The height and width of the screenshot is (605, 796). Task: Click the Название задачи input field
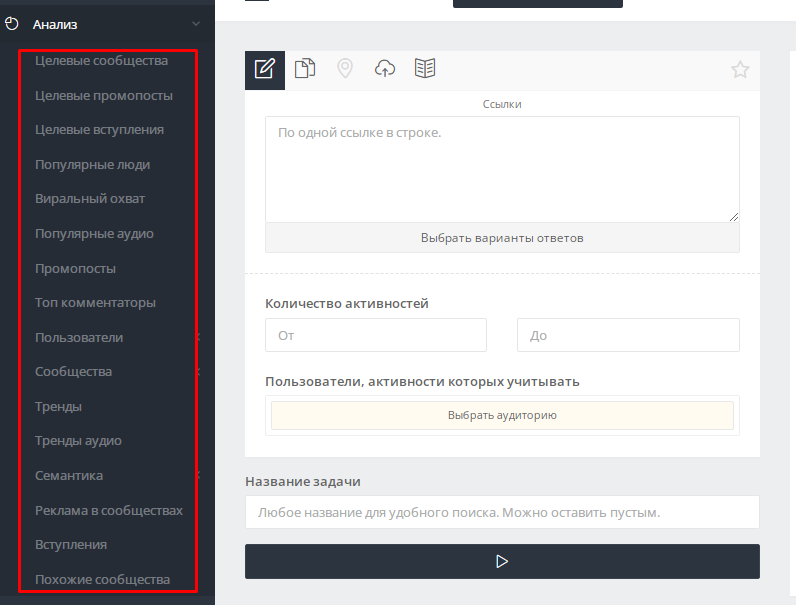(x=502, y=512)
